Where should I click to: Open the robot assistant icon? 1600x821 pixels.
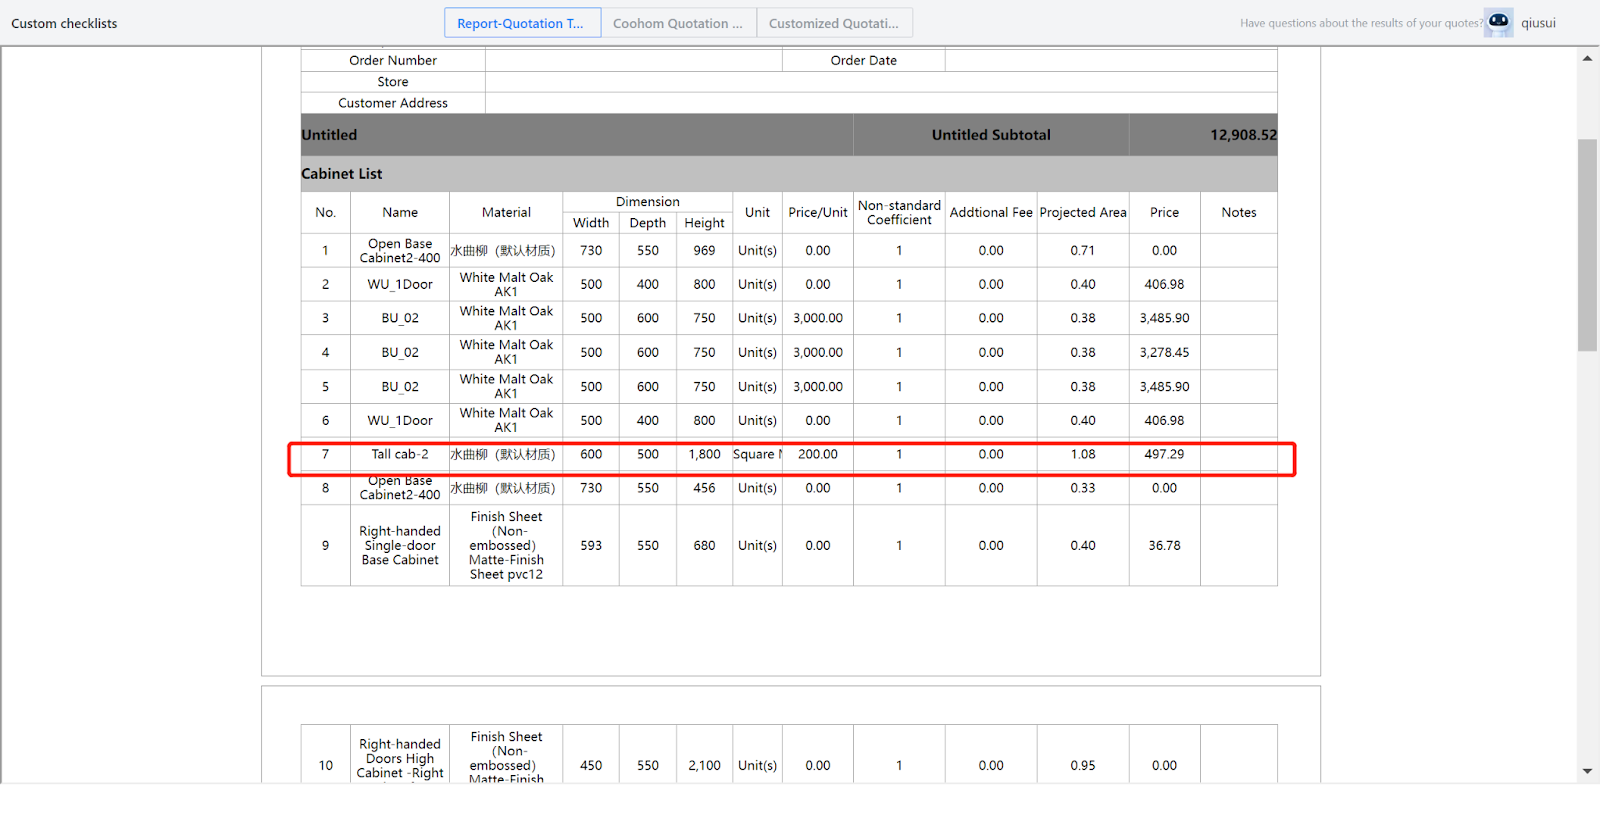coord(1498,22)
